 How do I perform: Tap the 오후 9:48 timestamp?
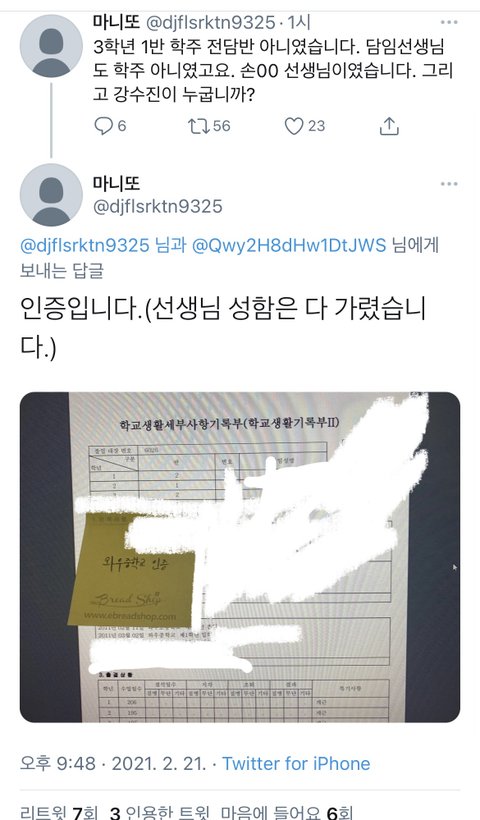click(x=58, y=764)
